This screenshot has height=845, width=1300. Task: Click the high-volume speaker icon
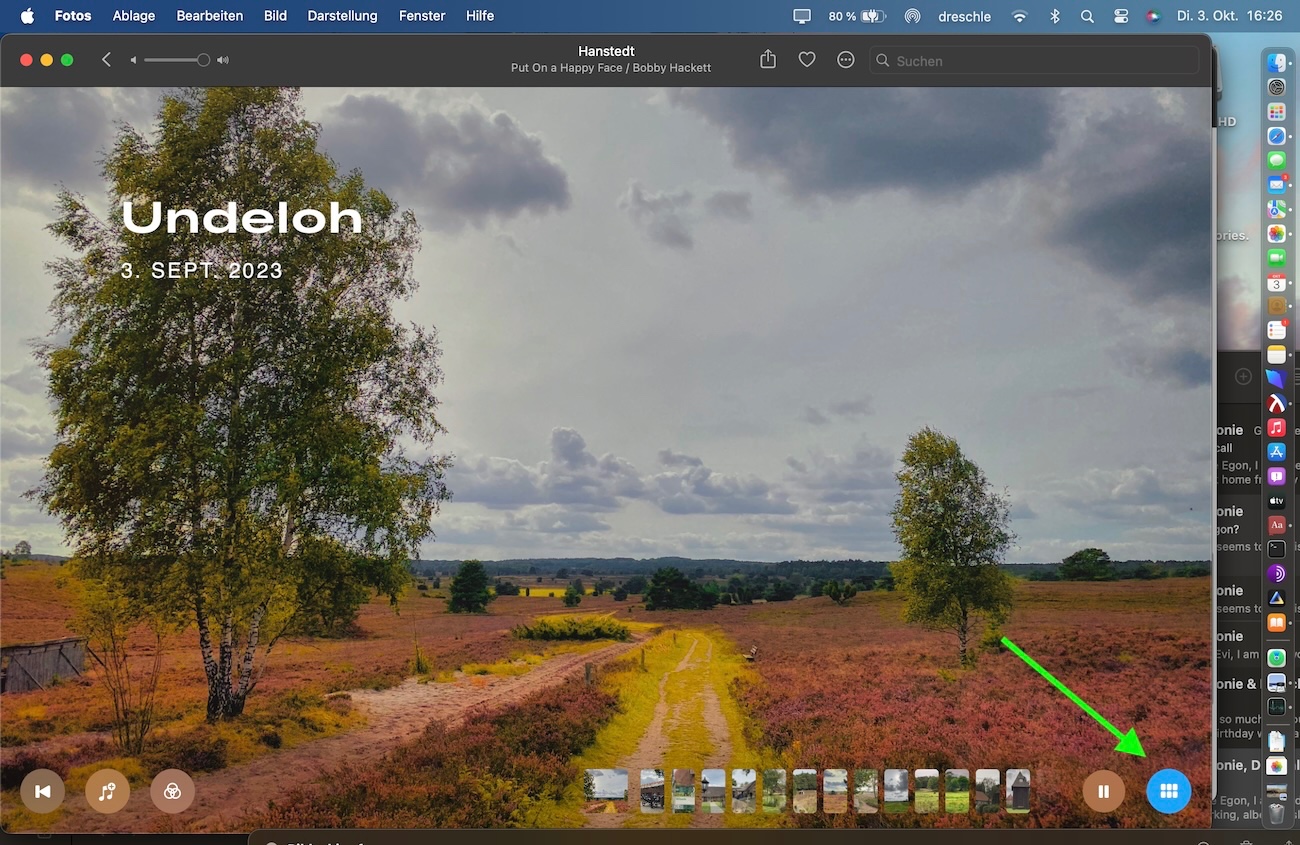tap(223, 60)
